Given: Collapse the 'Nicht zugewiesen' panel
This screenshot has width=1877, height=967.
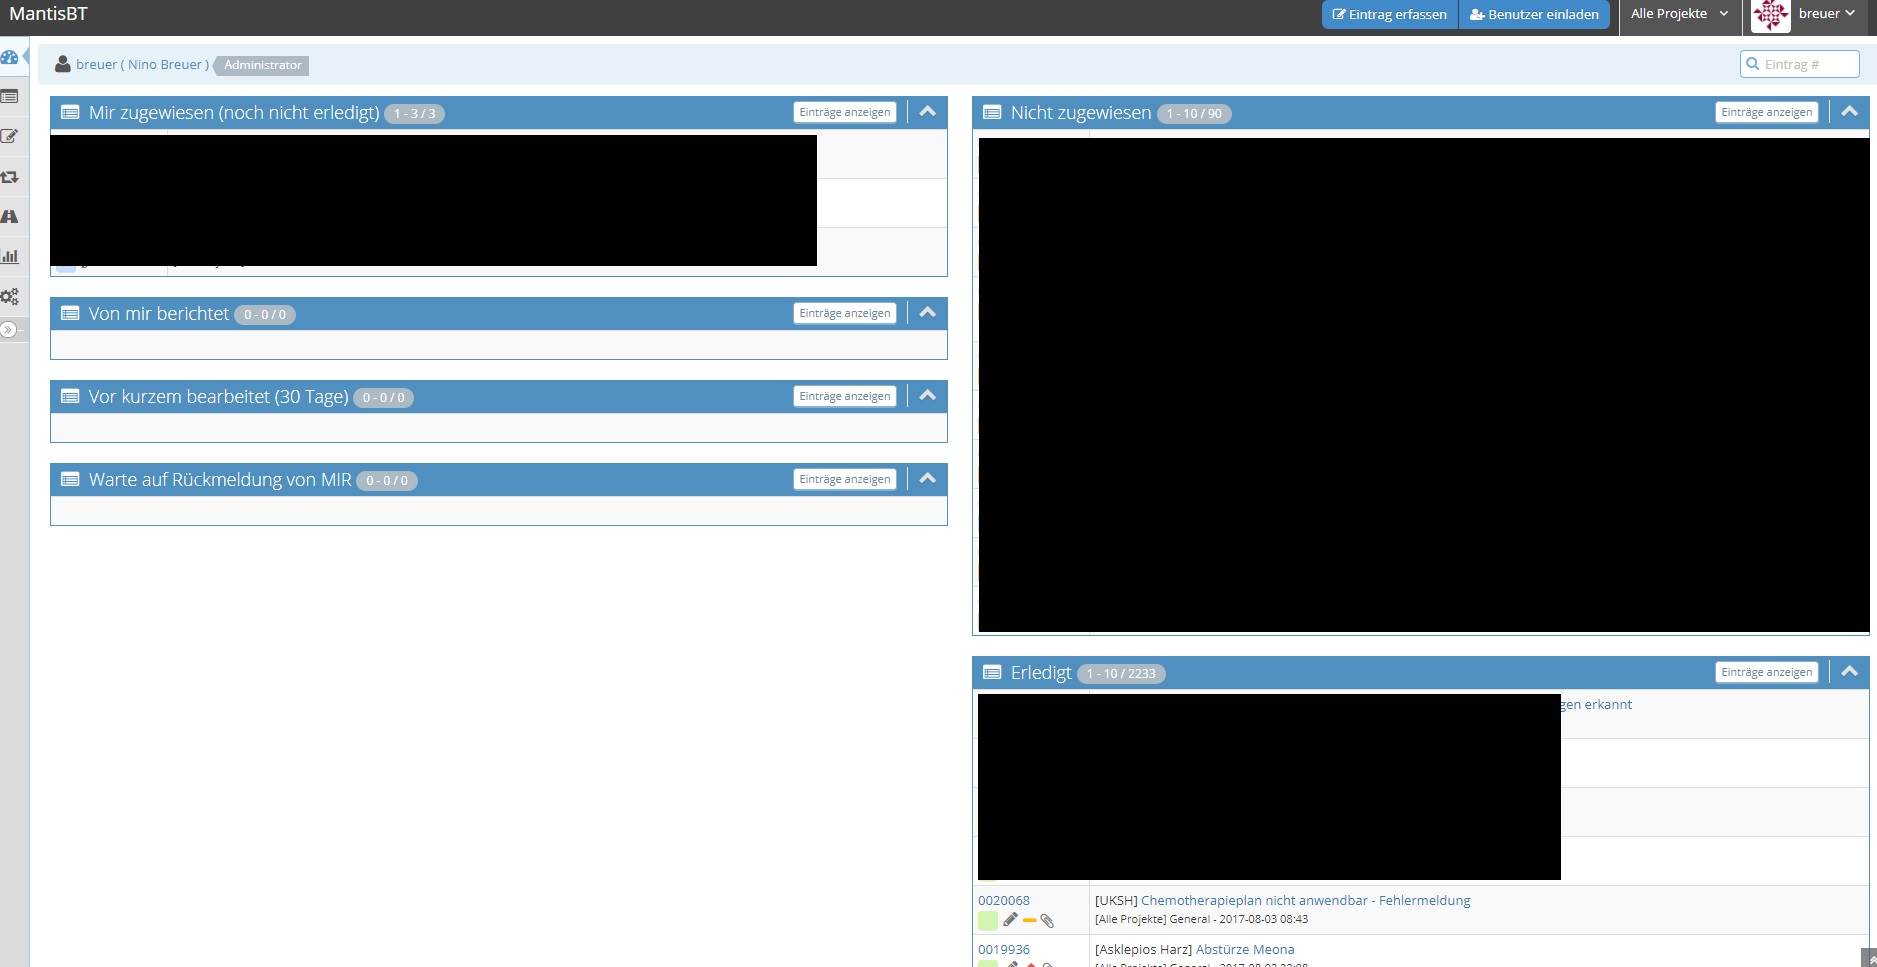Looking at the screenshot, I should 1850,112.
